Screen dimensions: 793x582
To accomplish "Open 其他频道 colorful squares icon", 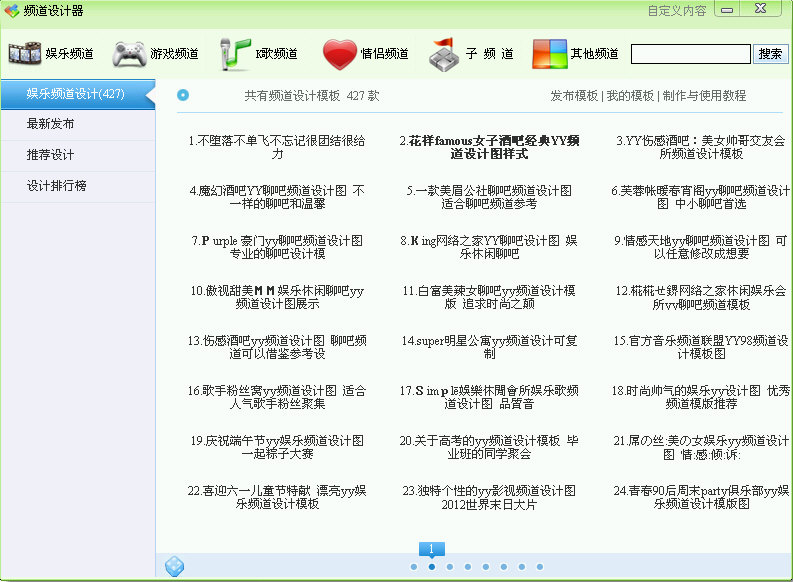I will [x=549, y=54].
